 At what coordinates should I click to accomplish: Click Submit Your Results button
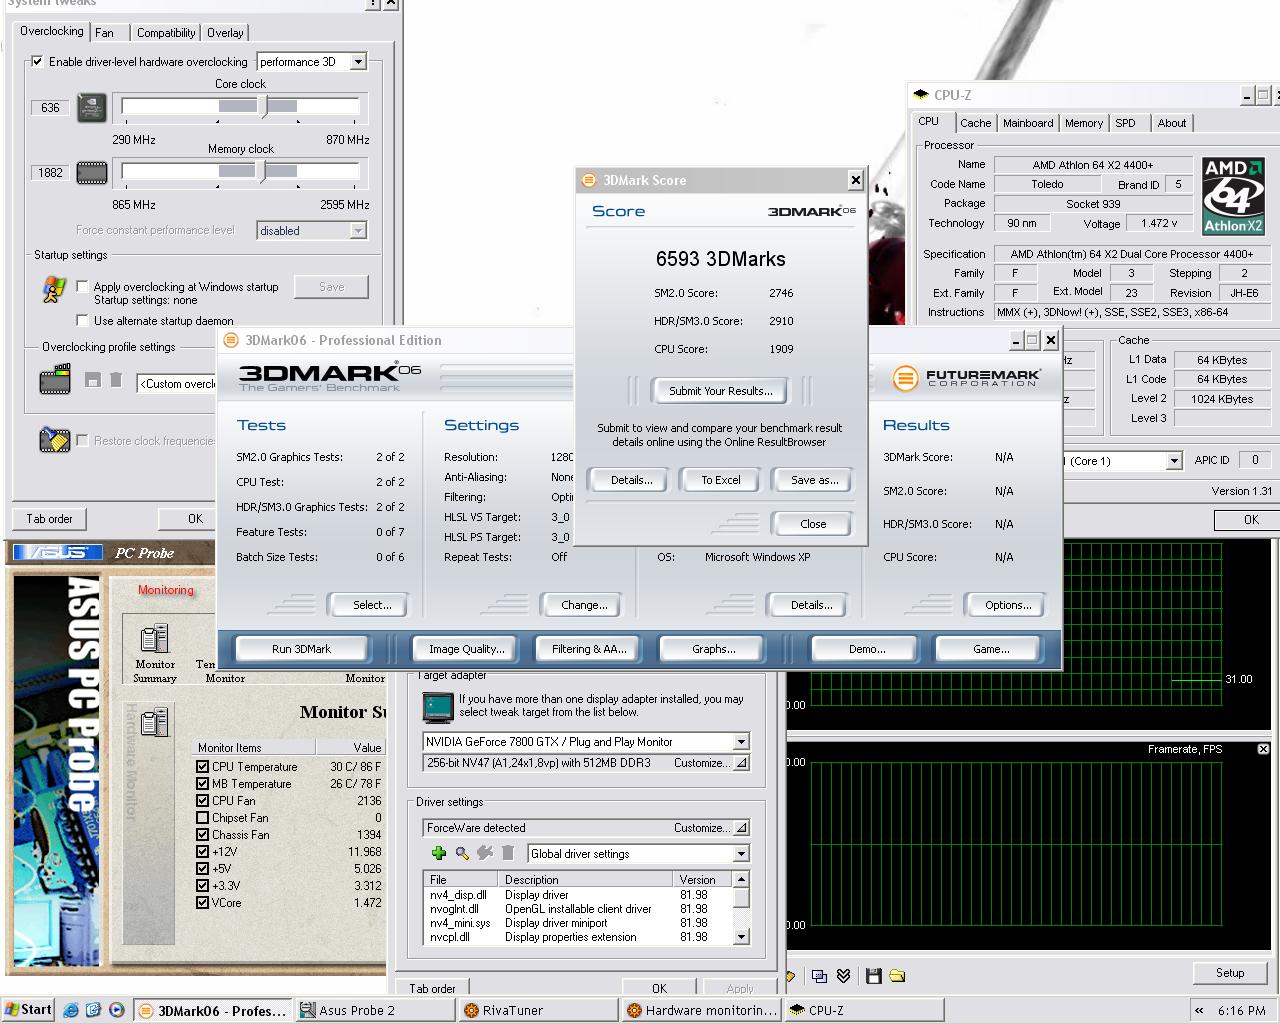720,391
